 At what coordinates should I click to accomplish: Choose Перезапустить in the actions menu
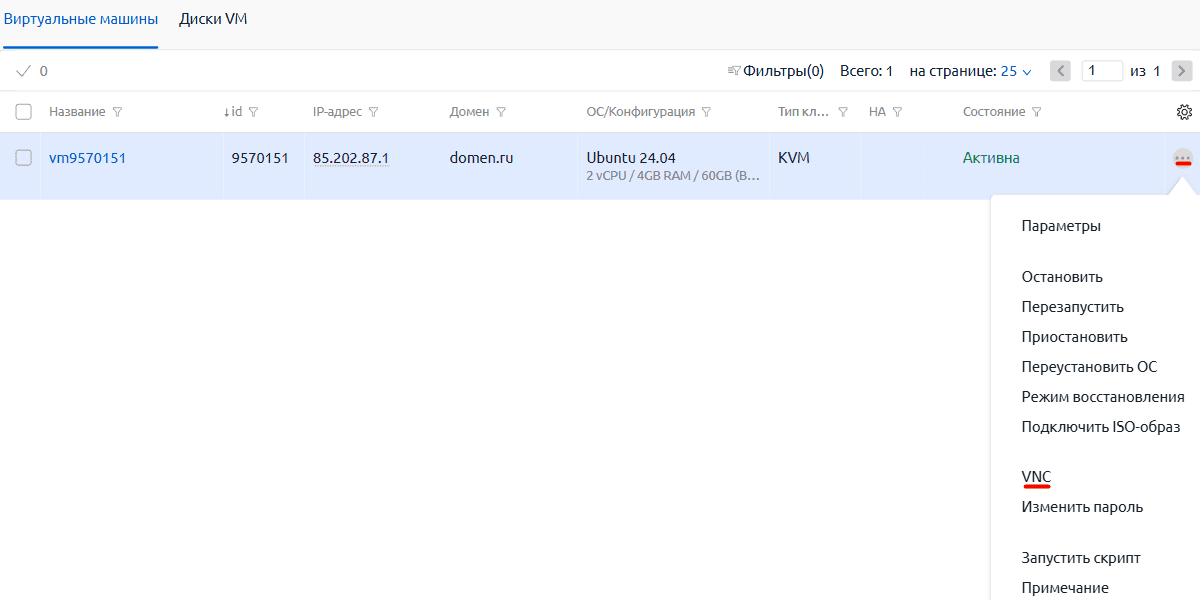1072,307
